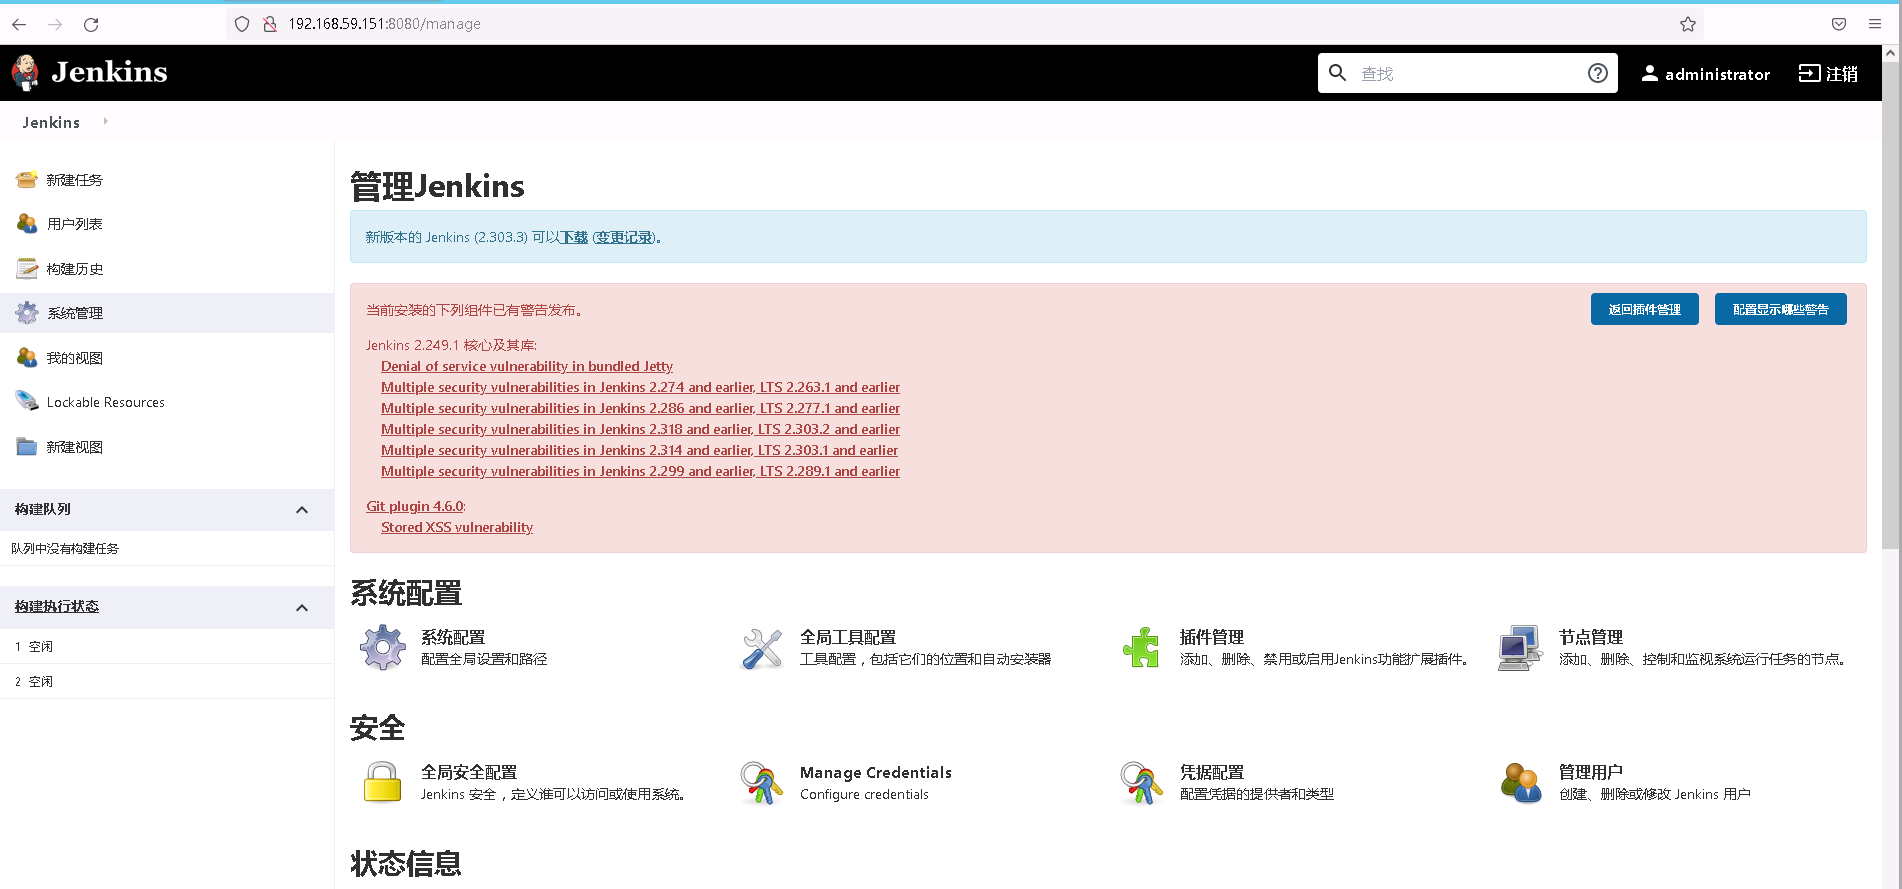Click the 下载 new version link

[574, 237]
